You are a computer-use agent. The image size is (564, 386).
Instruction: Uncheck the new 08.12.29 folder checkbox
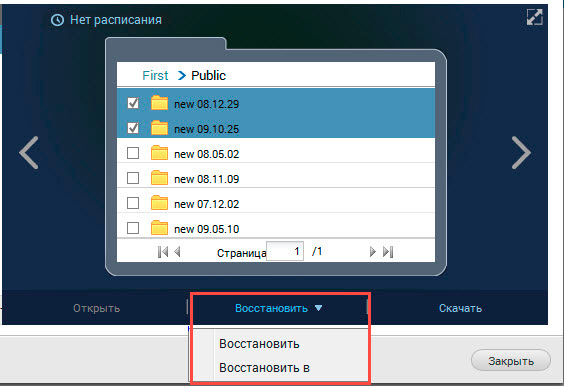pos(133,103)
